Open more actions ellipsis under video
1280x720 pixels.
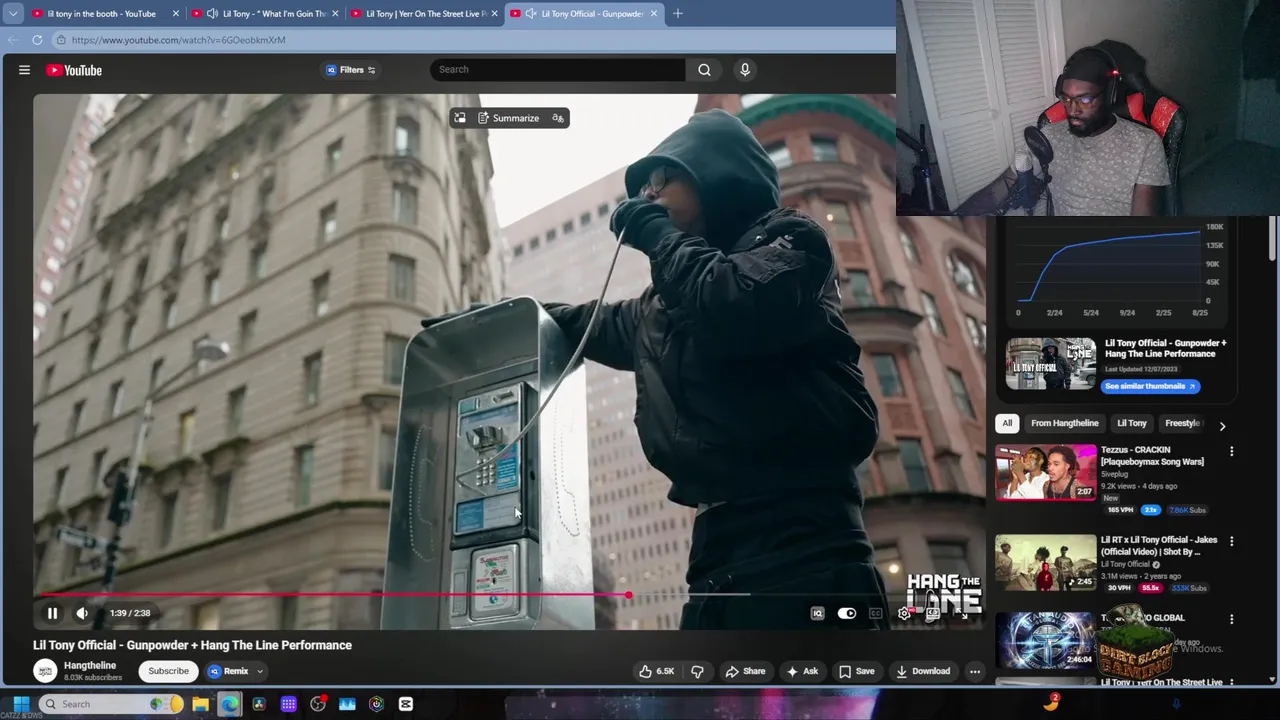[x=975, y=671]
